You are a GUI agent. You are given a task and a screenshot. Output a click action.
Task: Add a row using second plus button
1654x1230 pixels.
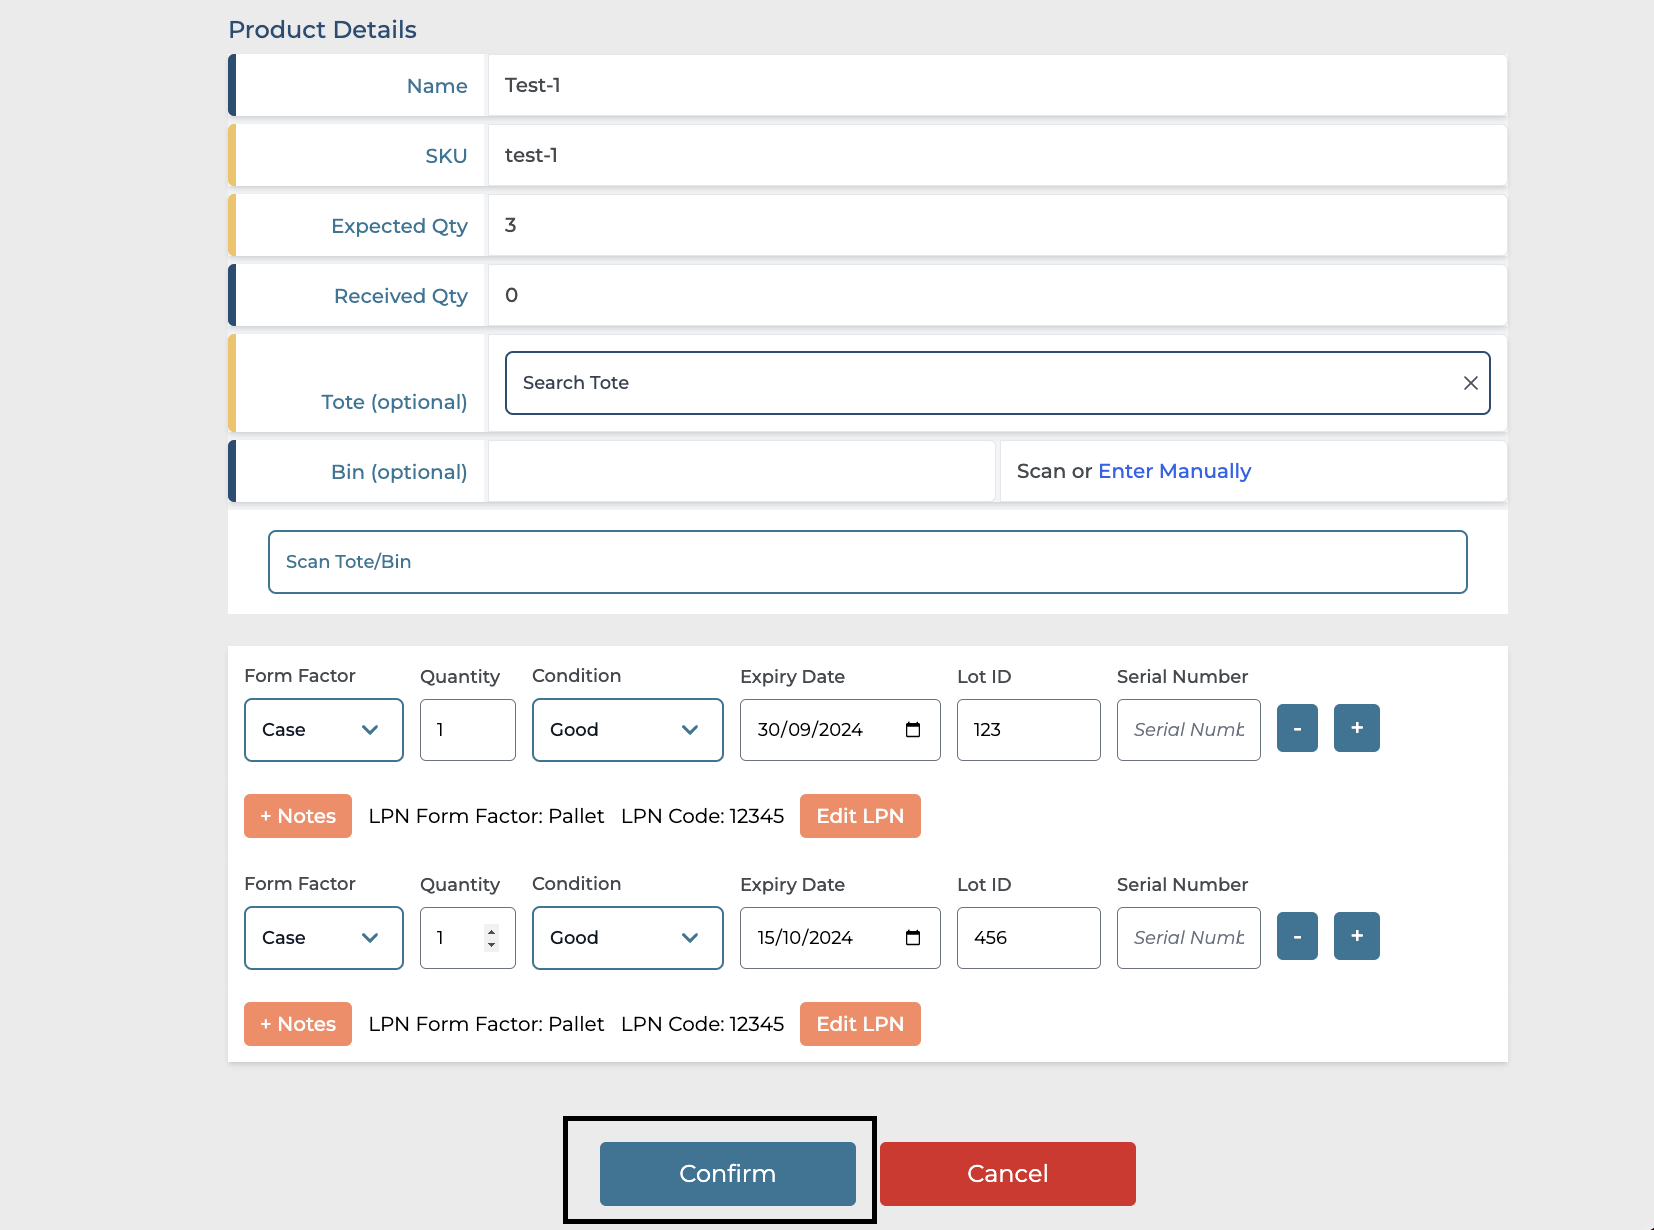click(x=1356, y=936)
